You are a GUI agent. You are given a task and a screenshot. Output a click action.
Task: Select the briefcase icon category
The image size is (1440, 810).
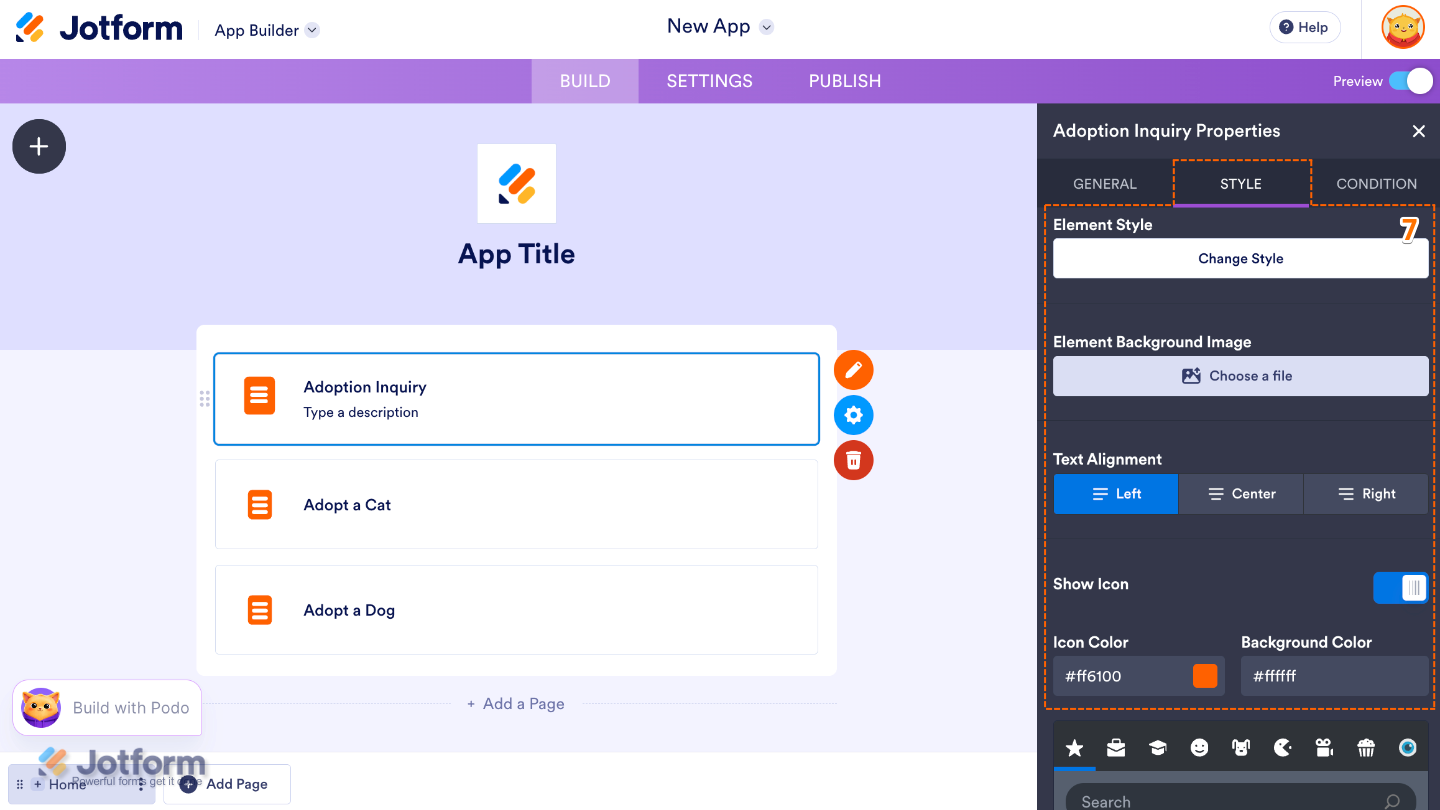point(1116,747)
